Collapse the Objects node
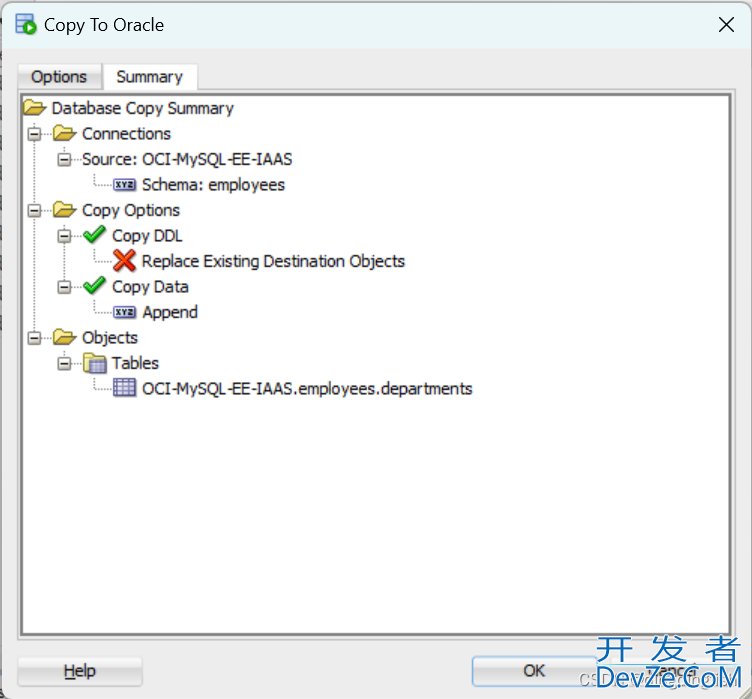752x699 pixels. tap(35, 338)
